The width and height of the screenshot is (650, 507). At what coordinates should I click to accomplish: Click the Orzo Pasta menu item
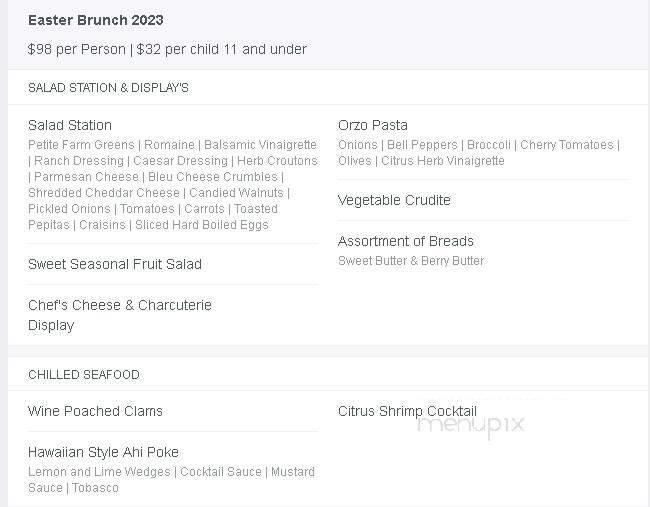tap(373, 125)
